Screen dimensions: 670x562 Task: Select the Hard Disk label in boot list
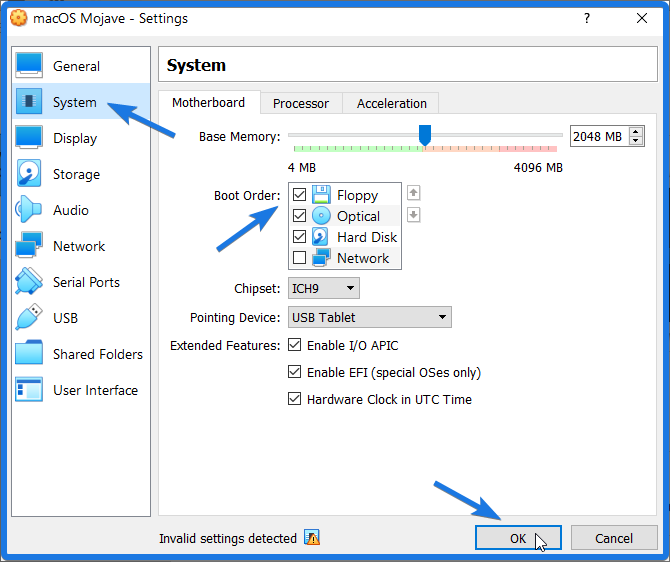[x=367, y=237]
